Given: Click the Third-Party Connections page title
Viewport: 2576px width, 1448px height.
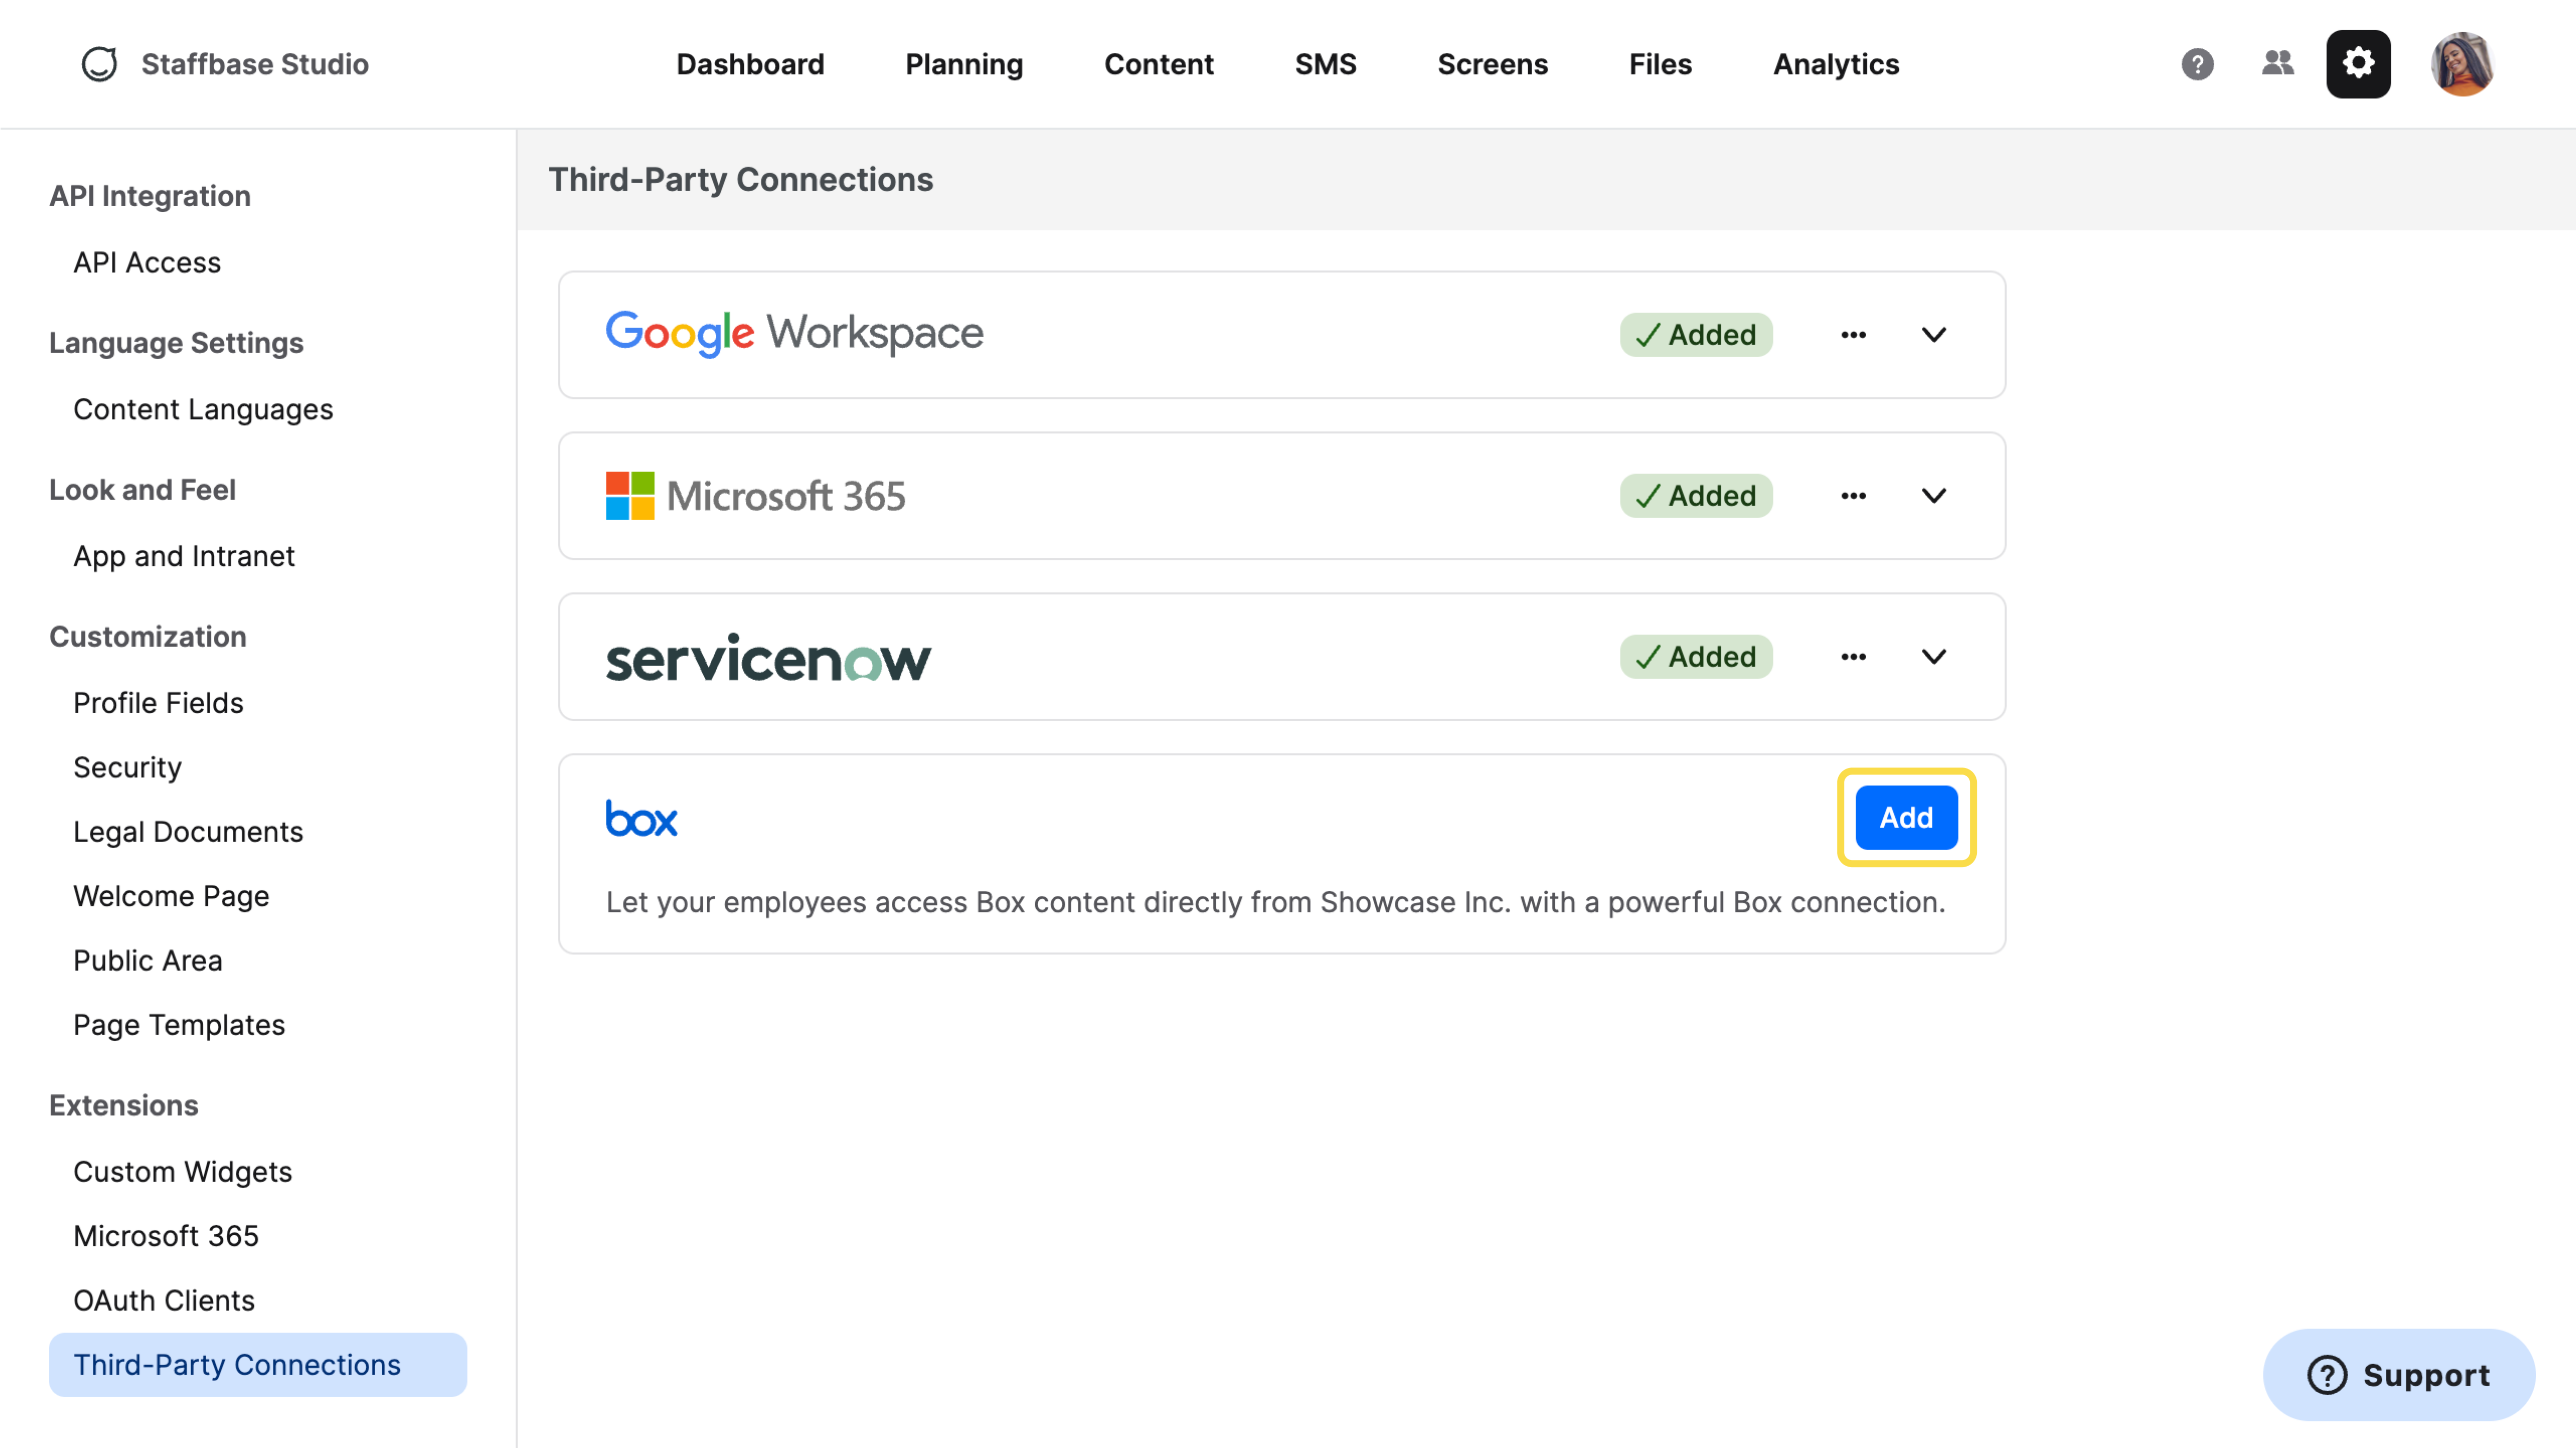Looking at the screenshot, I should [x=741, y=180].
